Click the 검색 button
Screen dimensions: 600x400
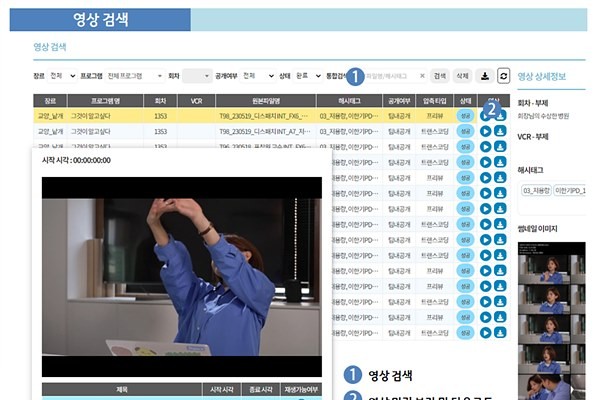coord(439,76)
